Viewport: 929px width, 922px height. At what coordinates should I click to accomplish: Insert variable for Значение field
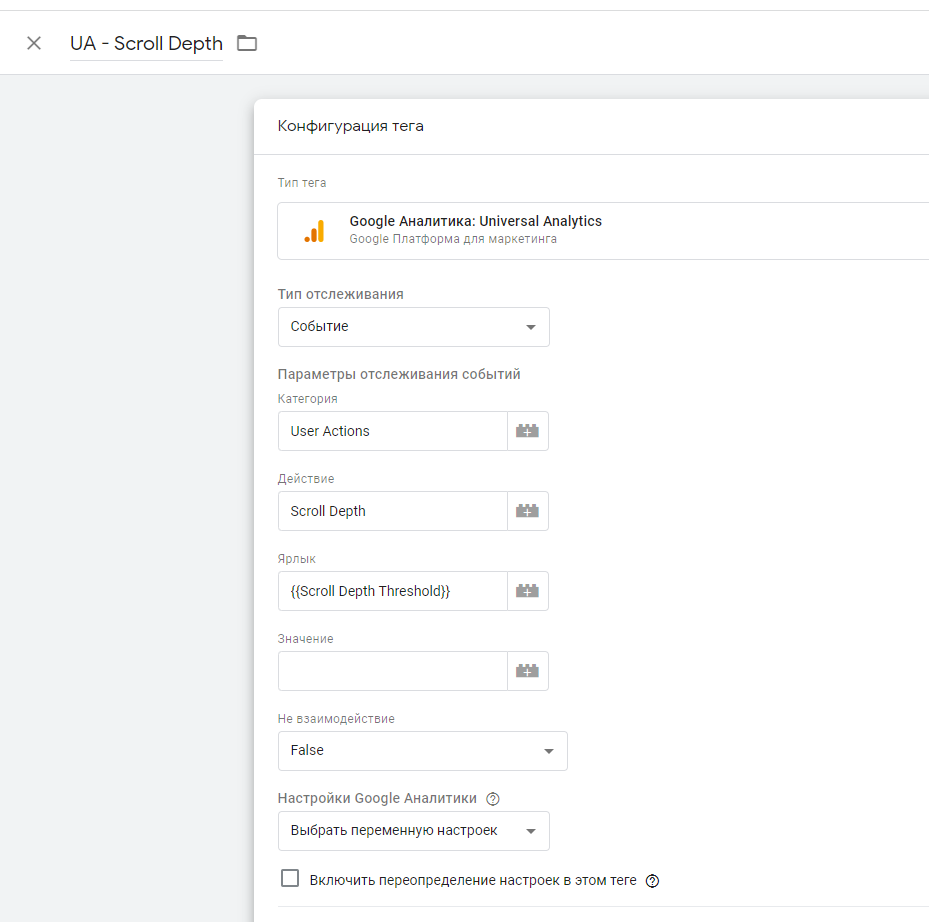[x=527, y=671]
